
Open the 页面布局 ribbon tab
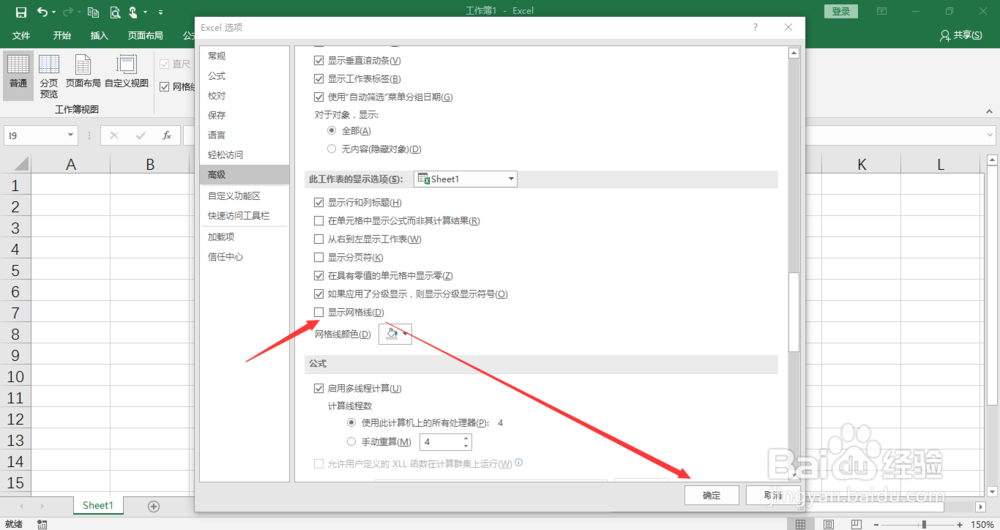coord(145,35)
